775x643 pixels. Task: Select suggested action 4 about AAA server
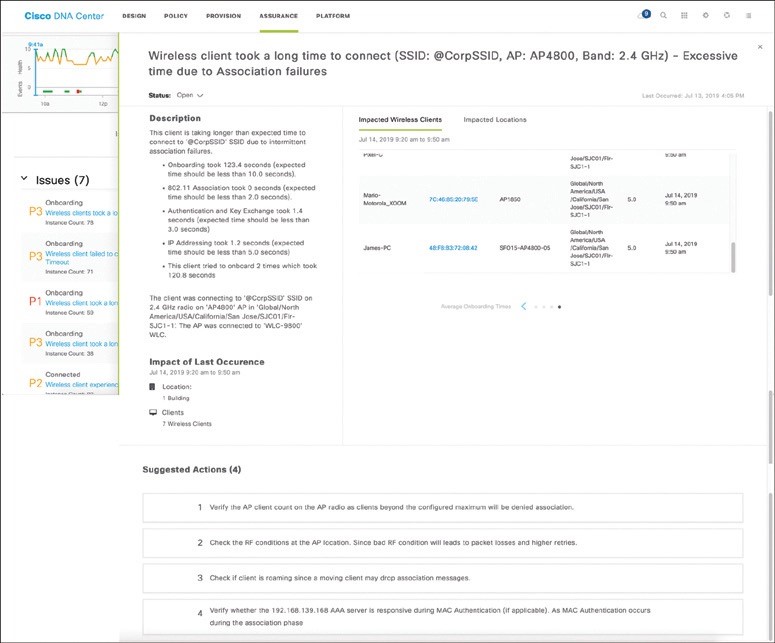[443, 616]
